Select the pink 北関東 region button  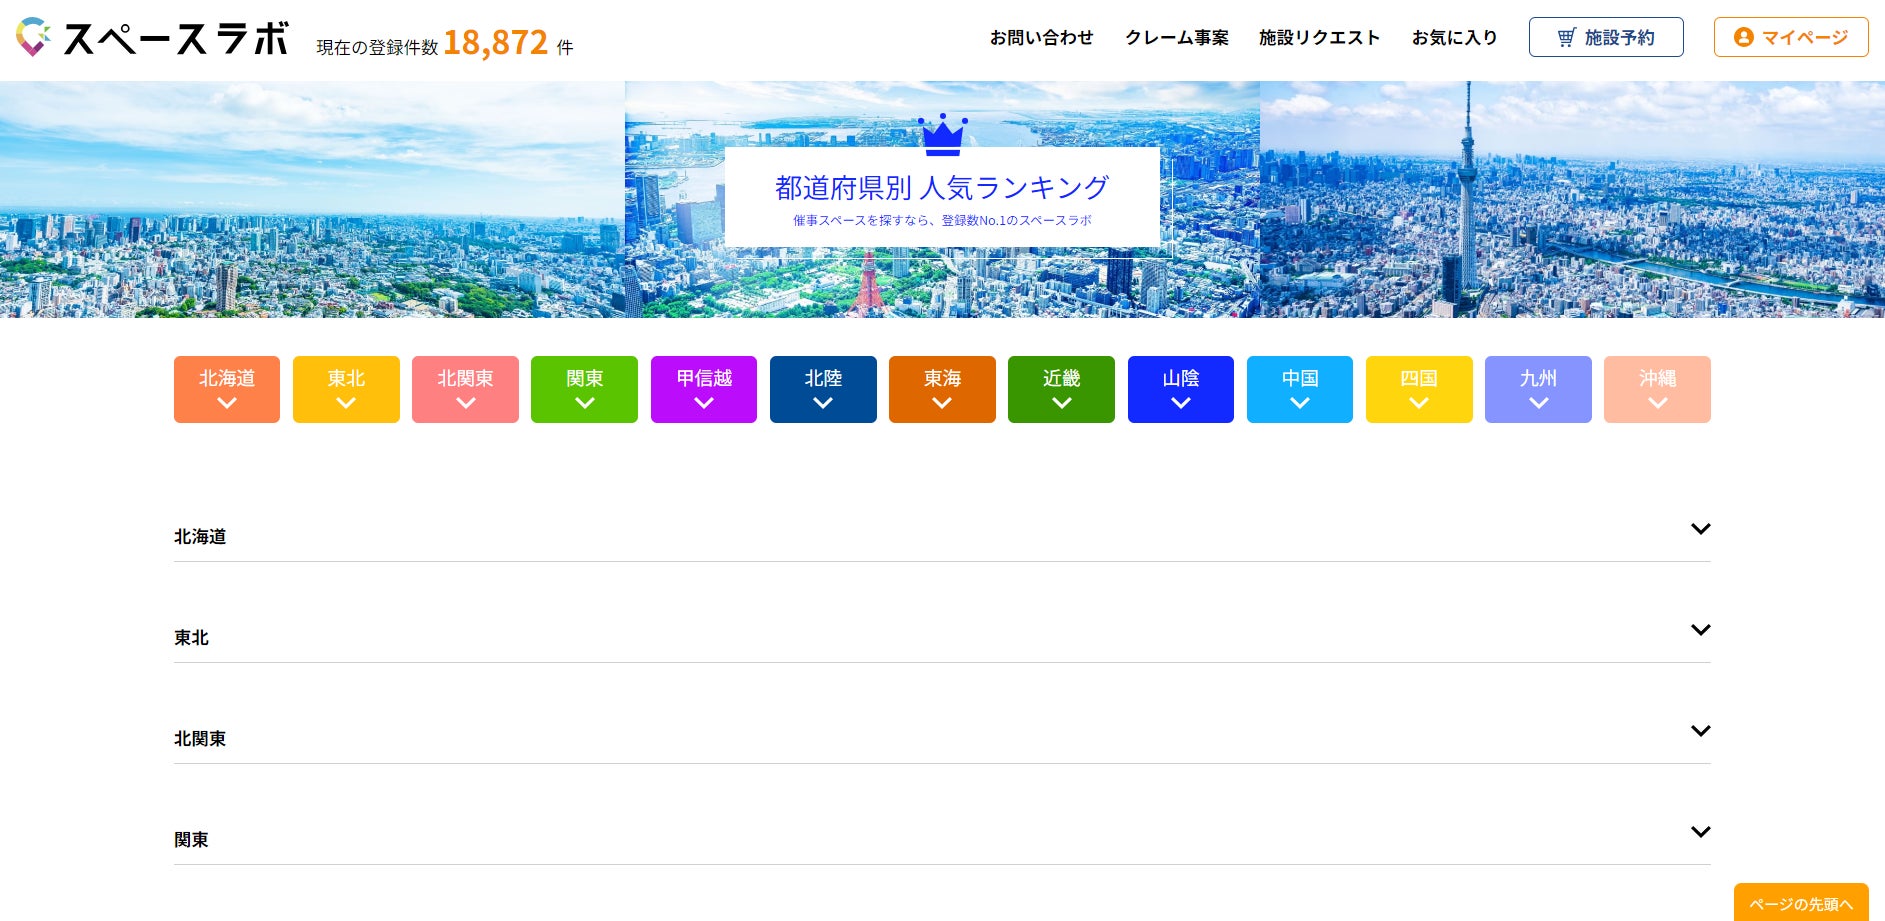coord(465,389)
